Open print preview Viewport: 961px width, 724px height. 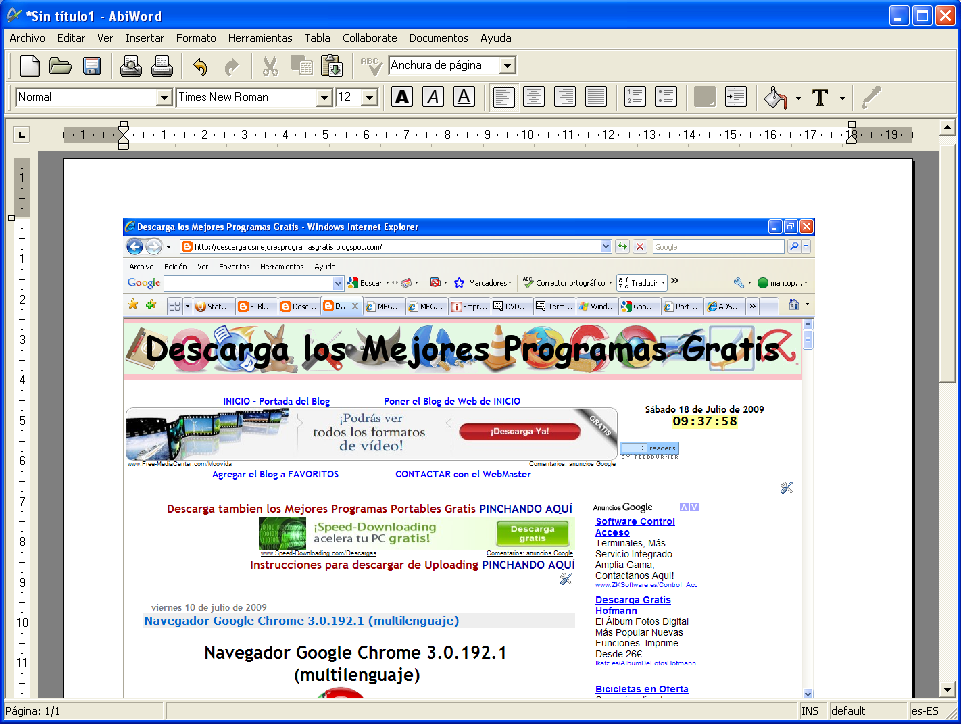[x=131, y=66]
